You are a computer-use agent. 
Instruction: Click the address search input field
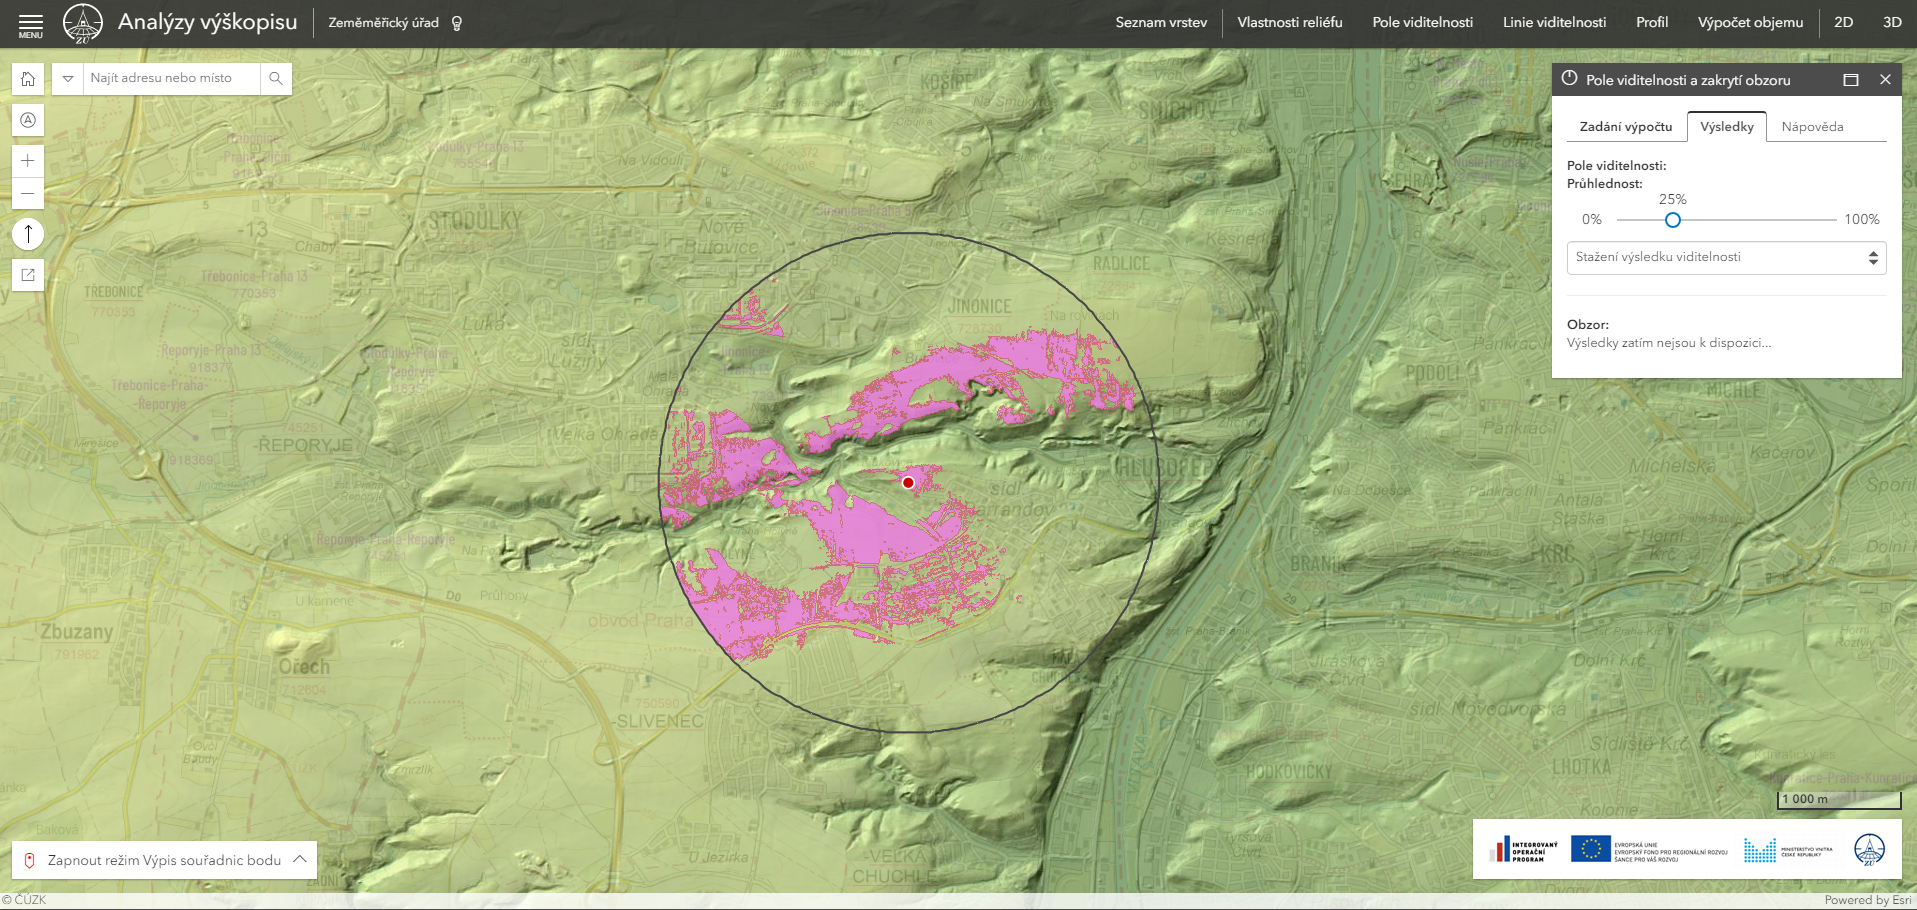[x=170, y=78]
